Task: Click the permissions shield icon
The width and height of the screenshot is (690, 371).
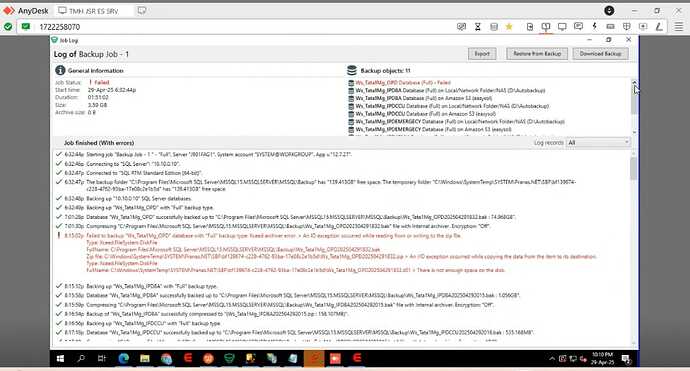Action: [627, 27]
